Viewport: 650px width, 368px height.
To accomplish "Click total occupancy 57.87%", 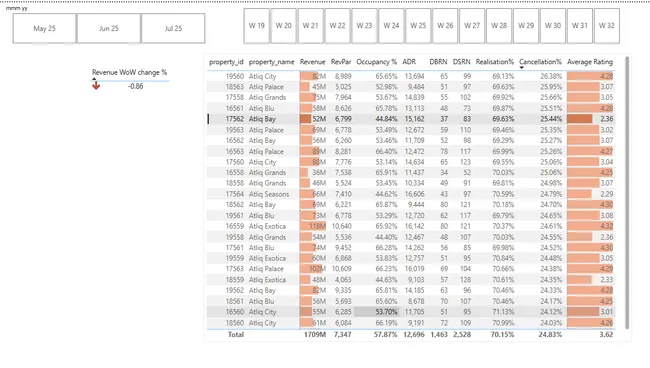I will [x=385, y=334].
